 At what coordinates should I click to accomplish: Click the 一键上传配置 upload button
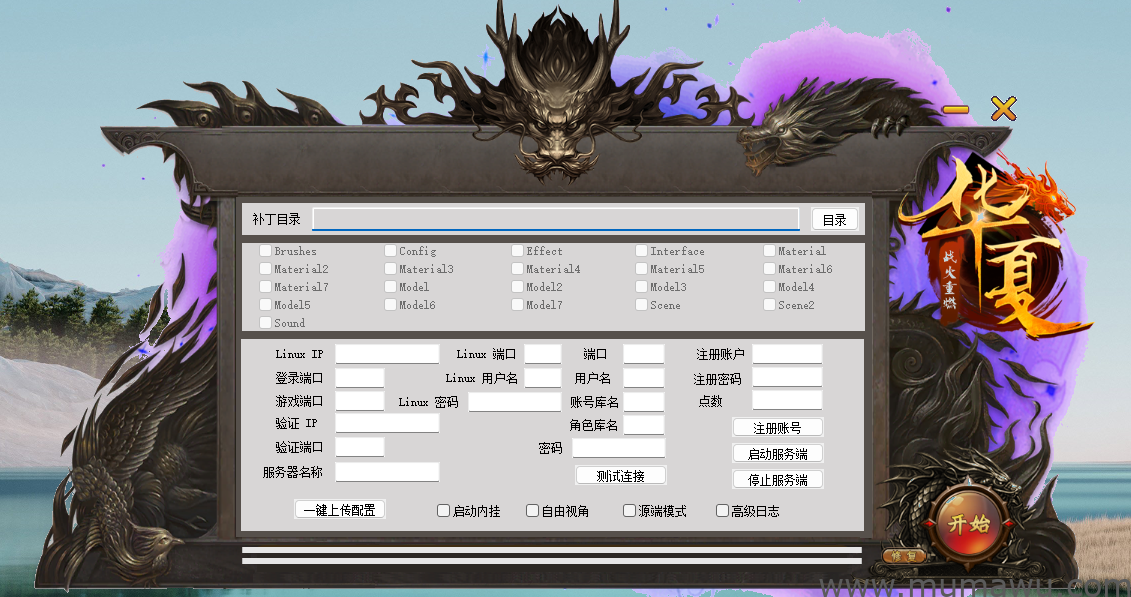click(x=340, y=510)
